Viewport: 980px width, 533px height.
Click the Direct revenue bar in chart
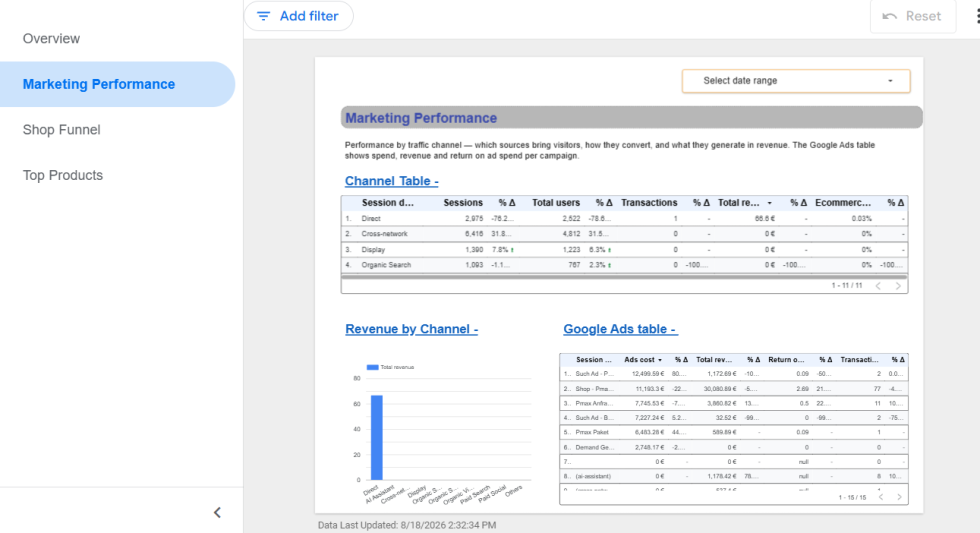pos(377,437)
